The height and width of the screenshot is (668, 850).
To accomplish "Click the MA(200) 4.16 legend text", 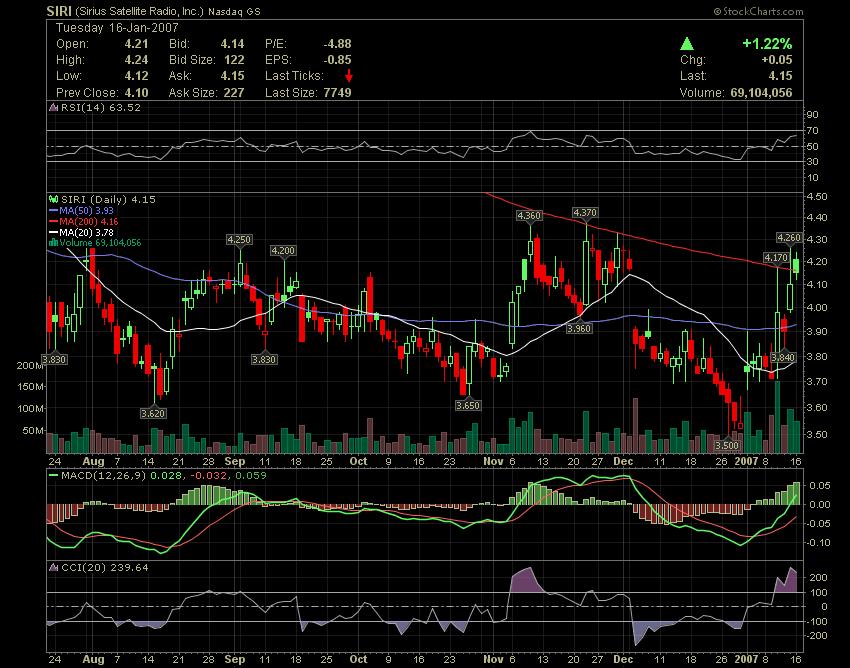I will click(88, 221).
